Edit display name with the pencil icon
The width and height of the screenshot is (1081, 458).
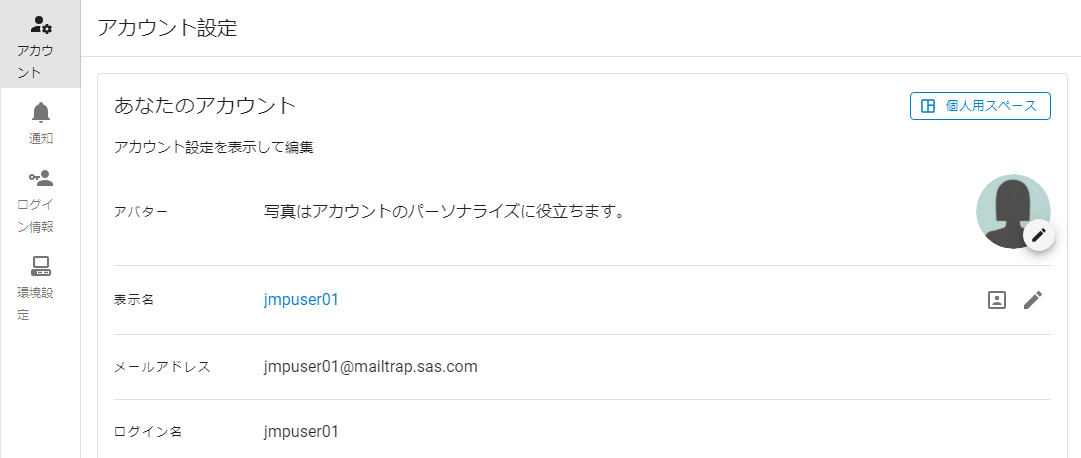[1033, 299]
